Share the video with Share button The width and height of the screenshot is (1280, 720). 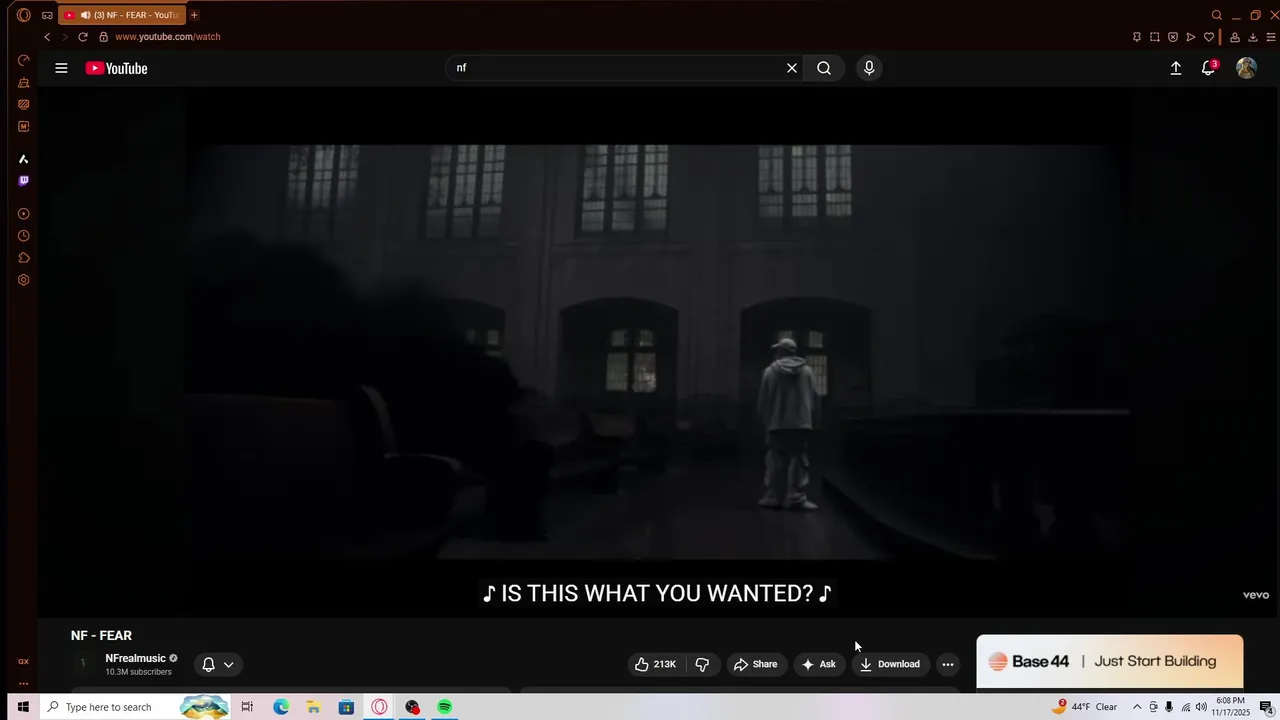coord(755,664)
